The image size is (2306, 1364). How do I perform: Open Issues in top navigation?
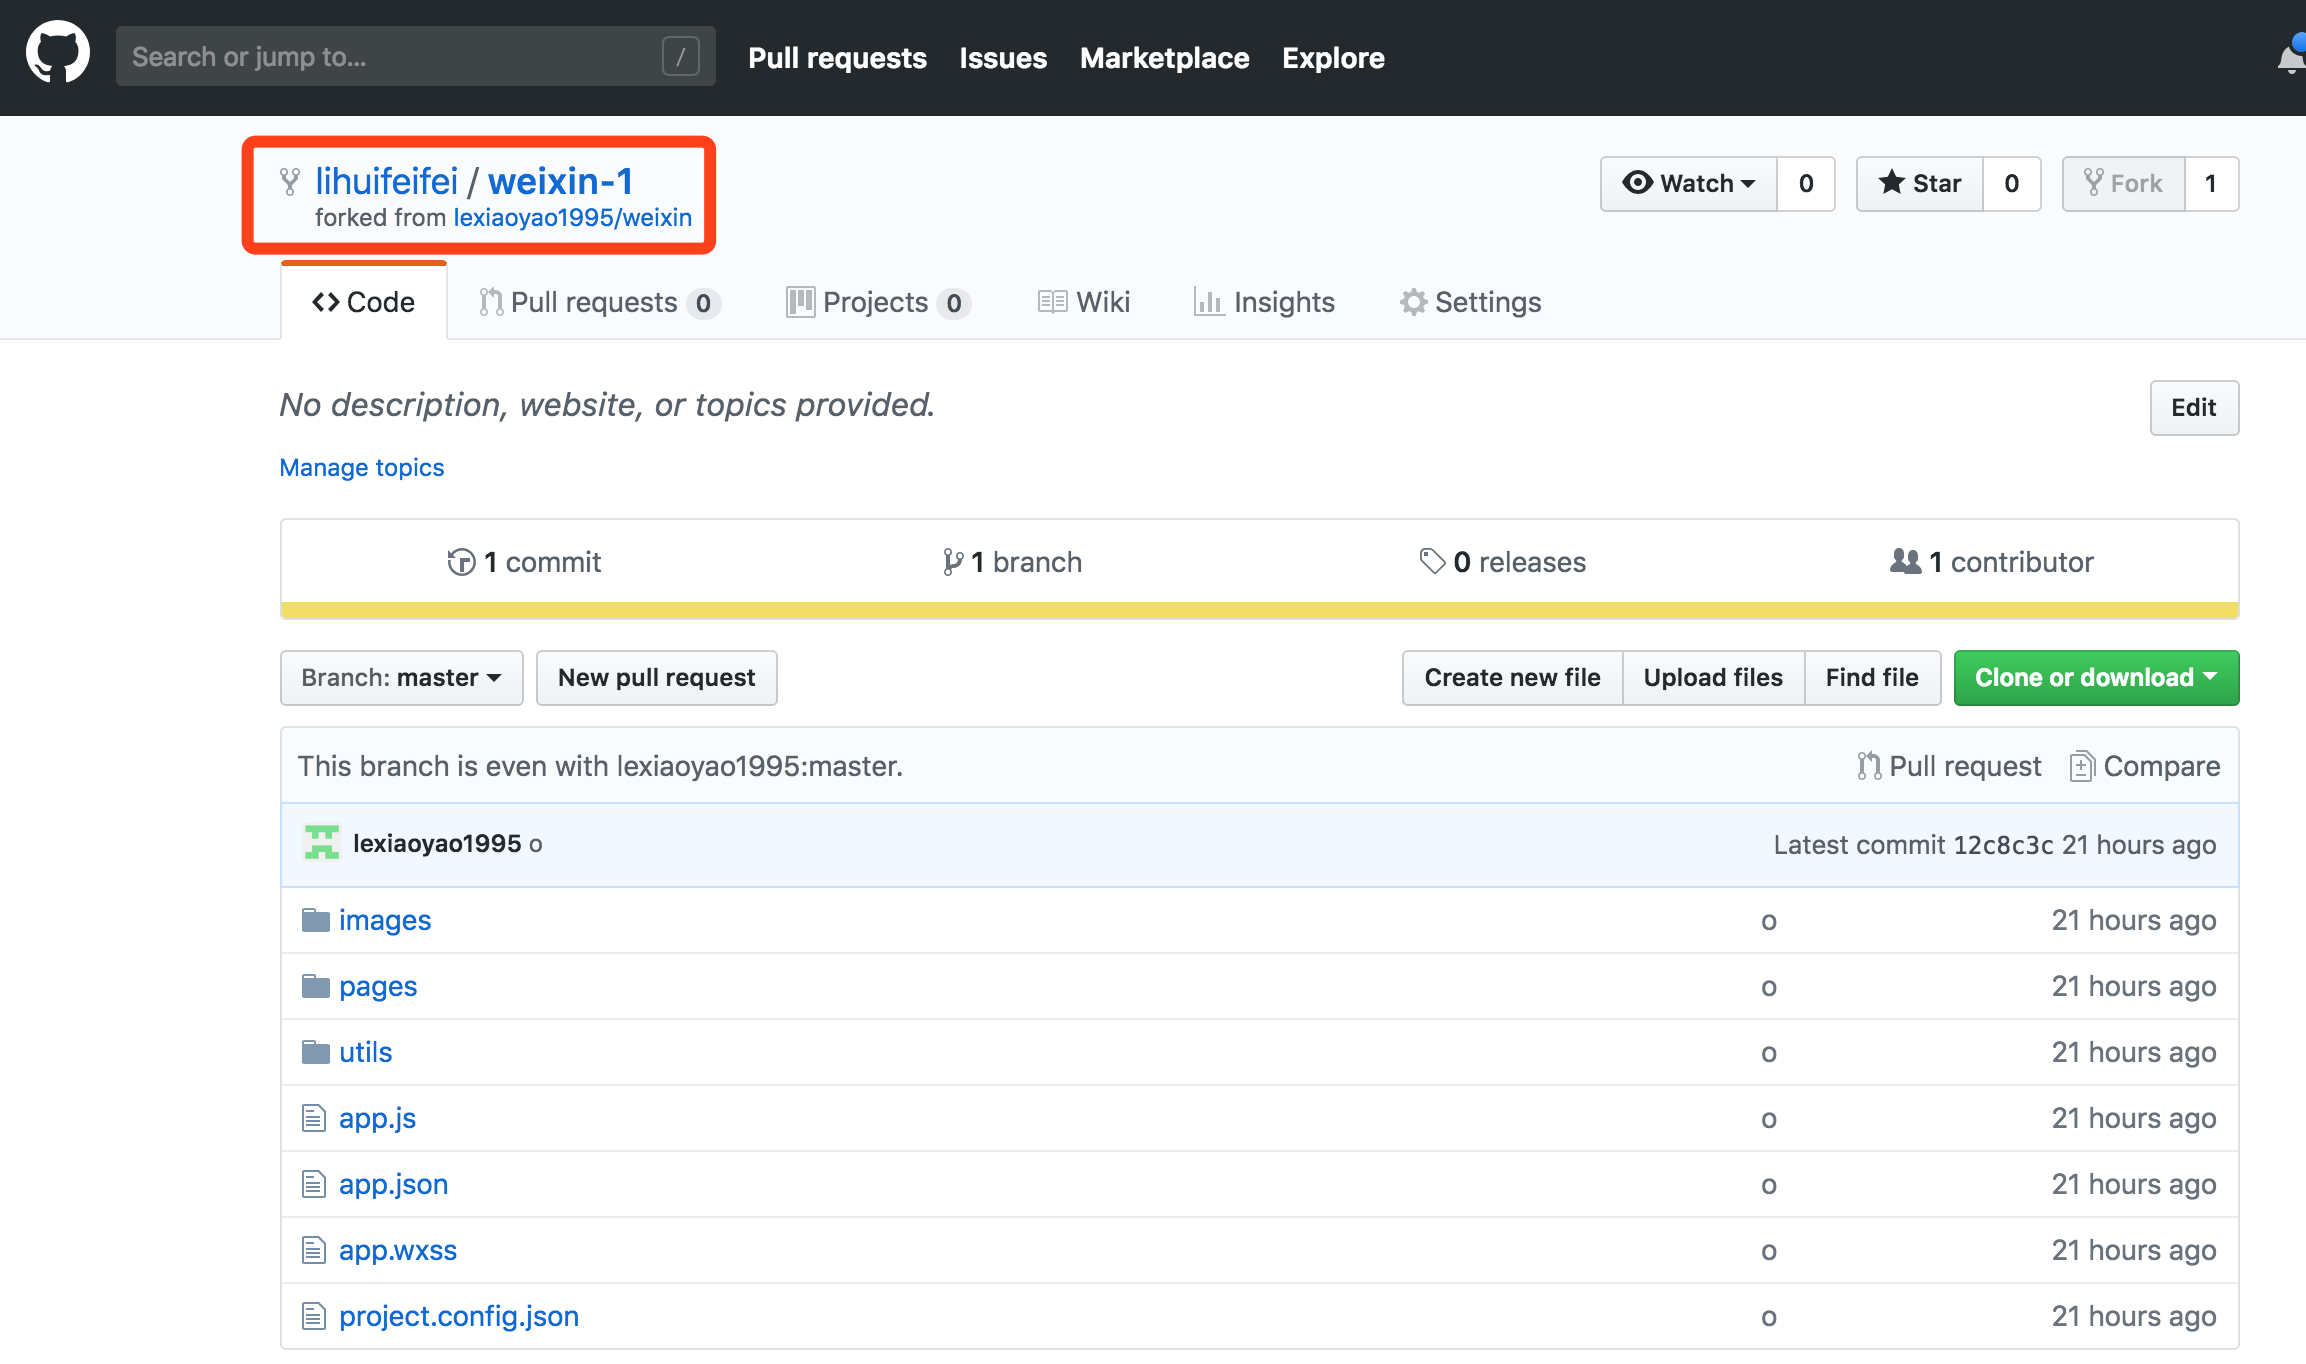(1003, 58)
